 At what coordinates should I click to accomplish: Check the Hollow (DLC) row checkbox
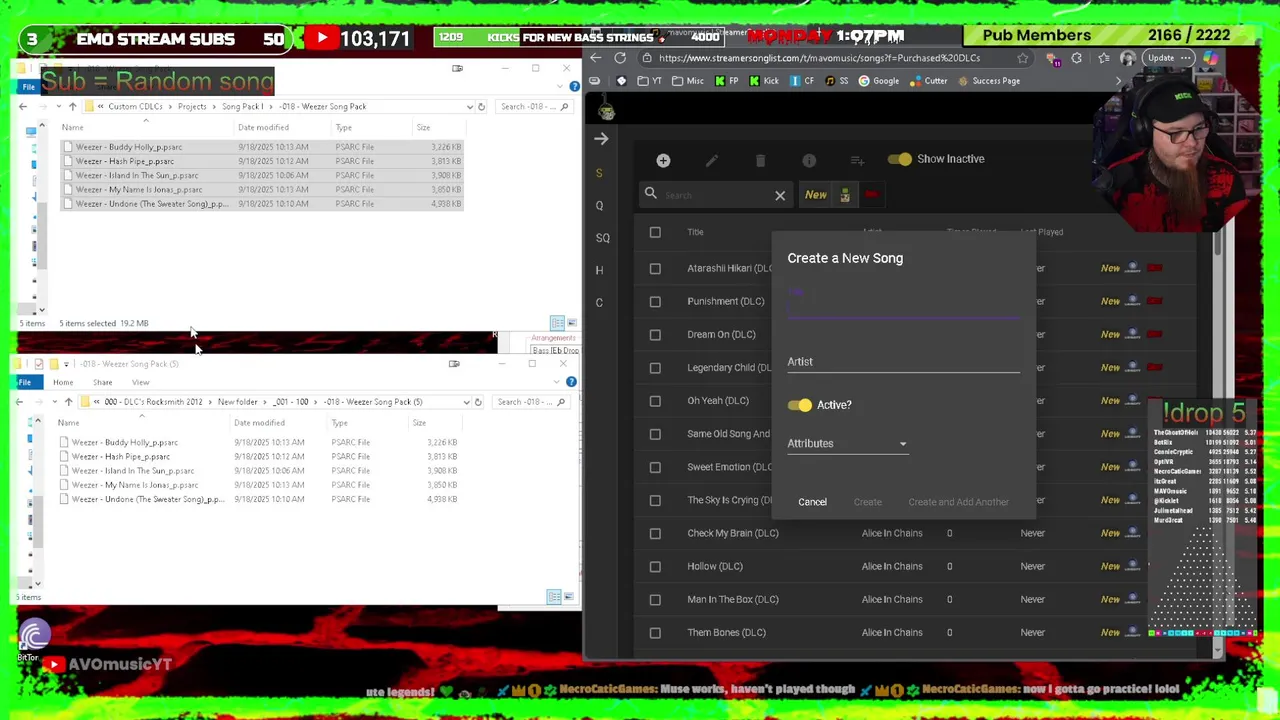point(655,566)
